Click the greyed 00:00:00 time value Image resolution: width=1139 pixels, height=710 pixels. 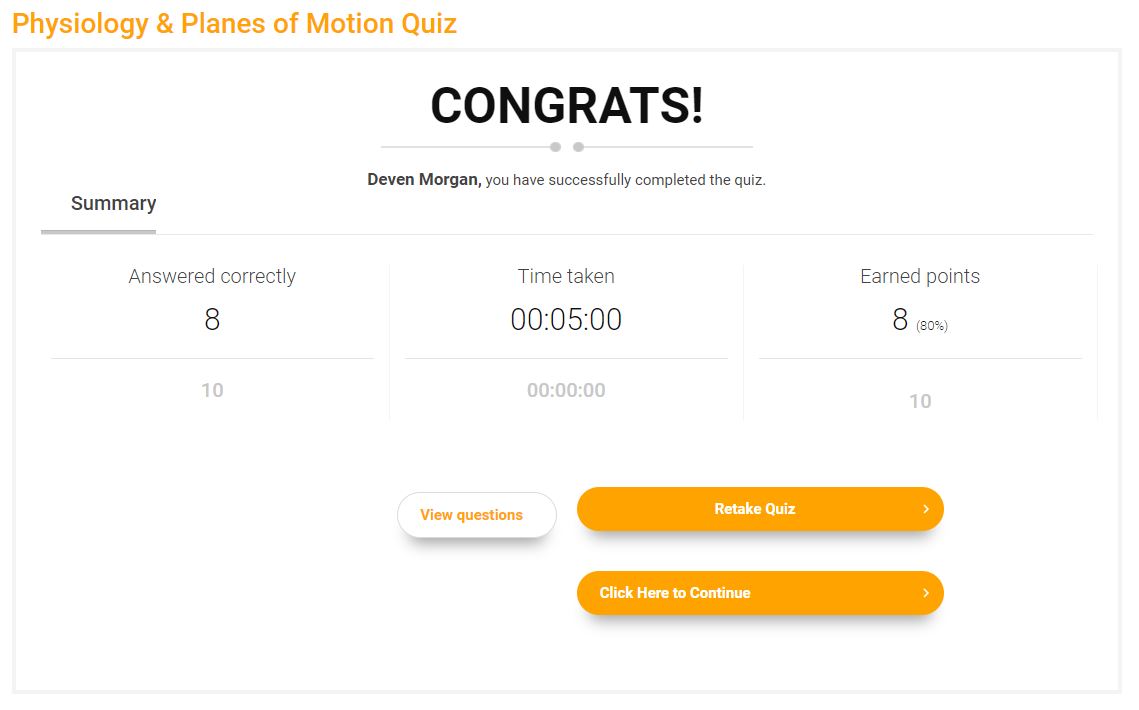(x=566, y=391)
